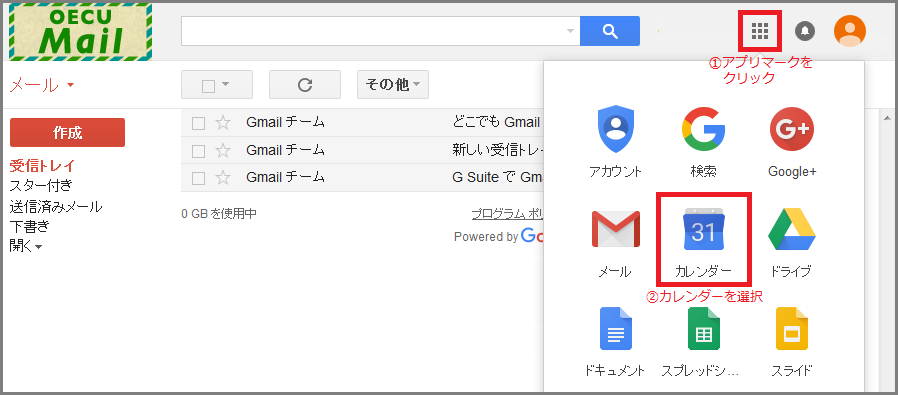
Task: Expand the 開く folder list
Action: coord(25,247)
